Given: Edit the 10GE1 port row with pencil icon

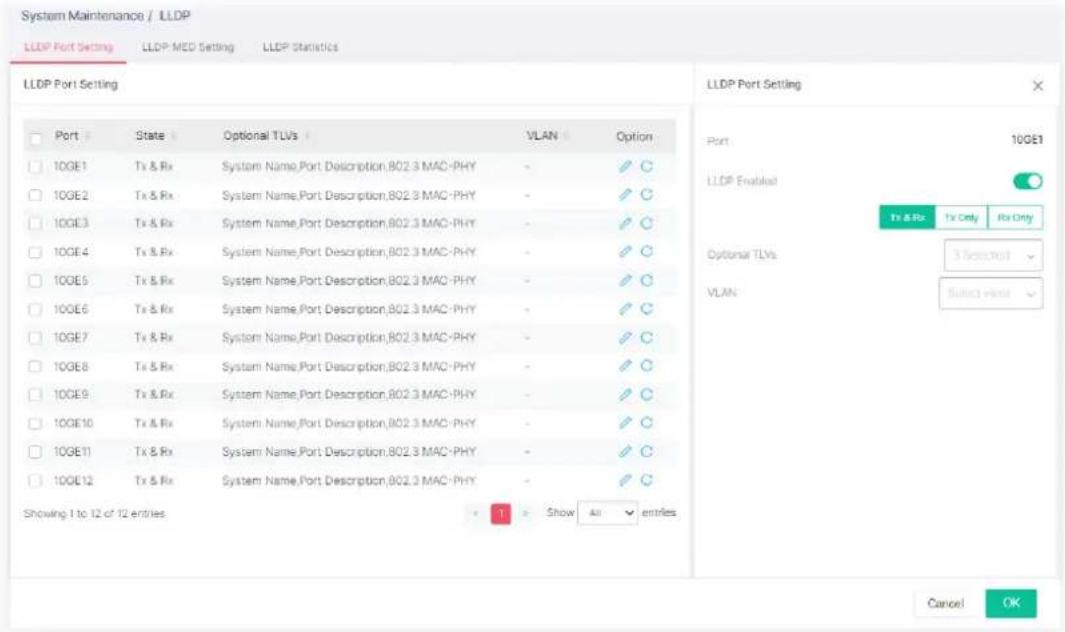Looking at the screenshot, I should click(626, 166).
